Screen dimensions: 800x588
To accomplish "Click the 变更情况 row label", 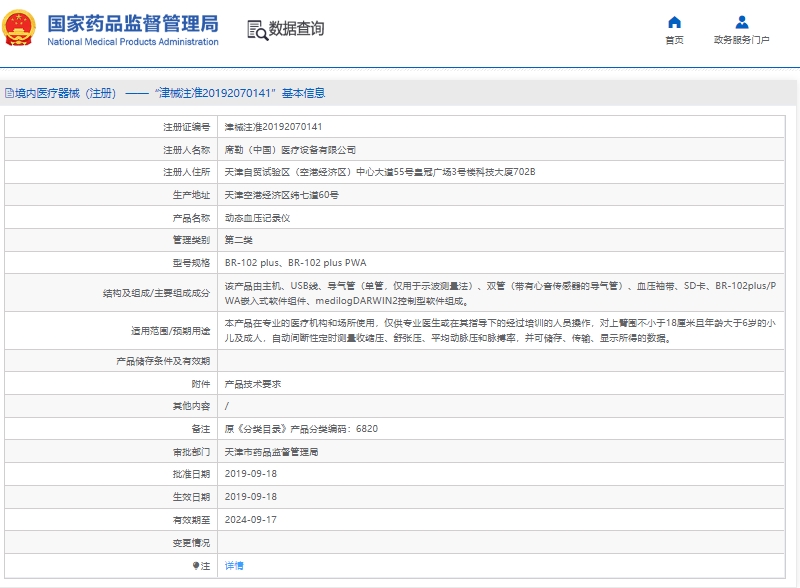I will pyautogui.click(x=191, y=543).
